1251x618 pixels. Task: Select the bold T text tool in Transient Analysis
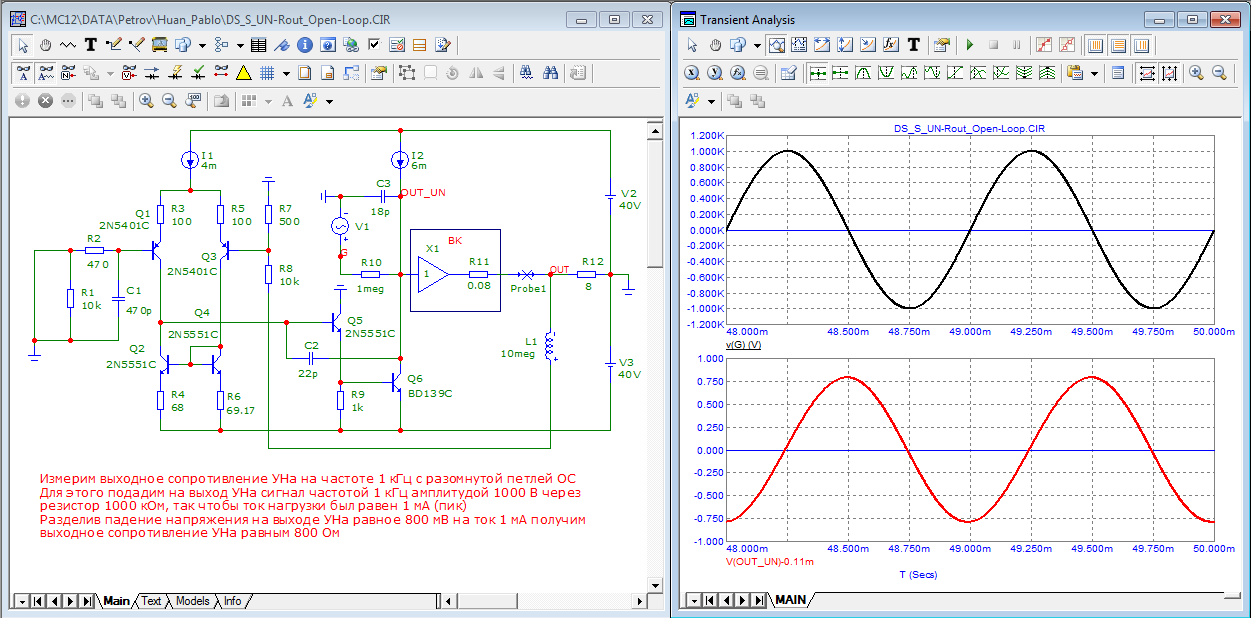[x=913, y=44]
